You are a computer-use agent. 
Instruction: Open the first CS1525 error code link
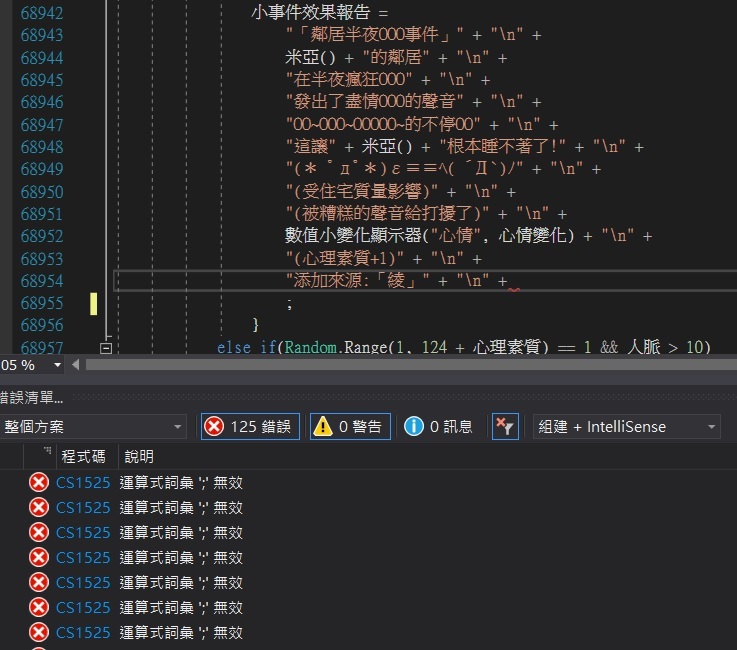(83, 483)
